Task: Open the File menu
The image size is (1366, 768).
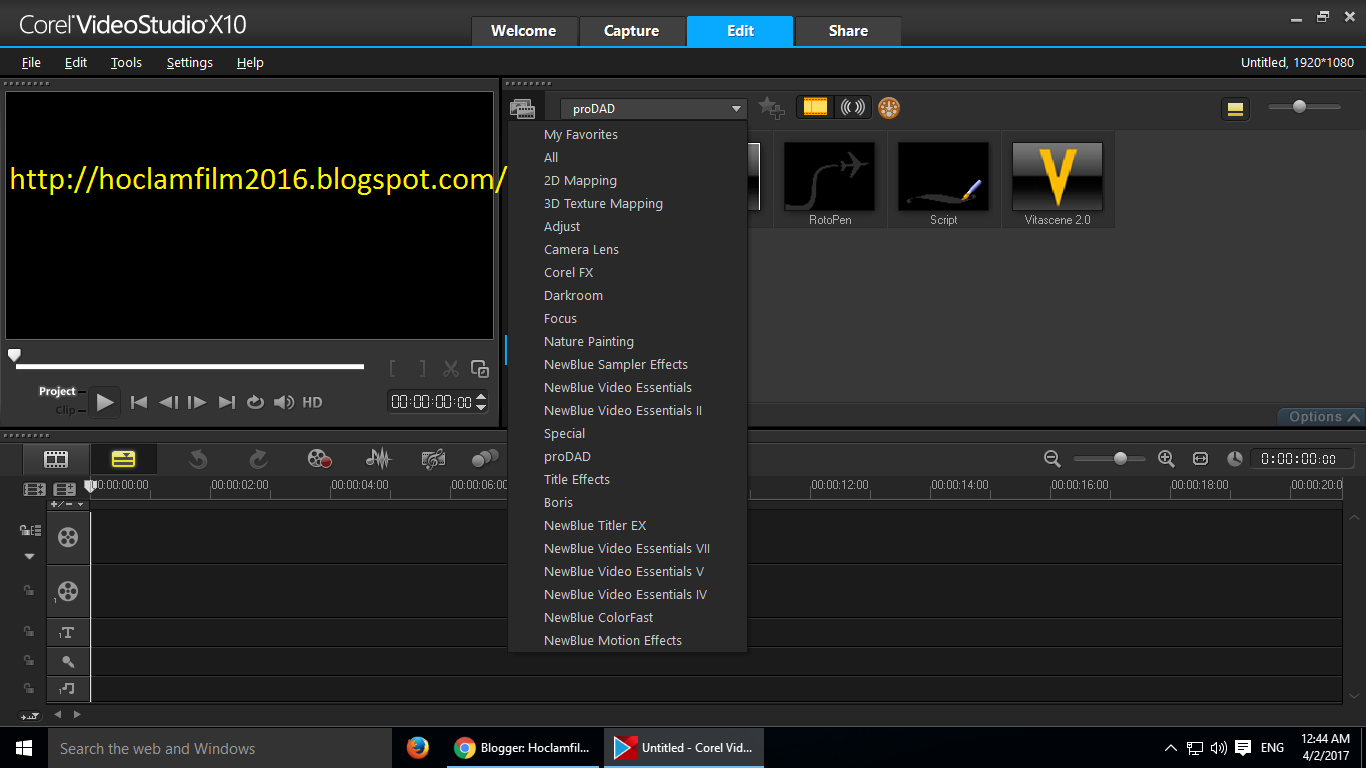Action: click(x=31, y=62)
